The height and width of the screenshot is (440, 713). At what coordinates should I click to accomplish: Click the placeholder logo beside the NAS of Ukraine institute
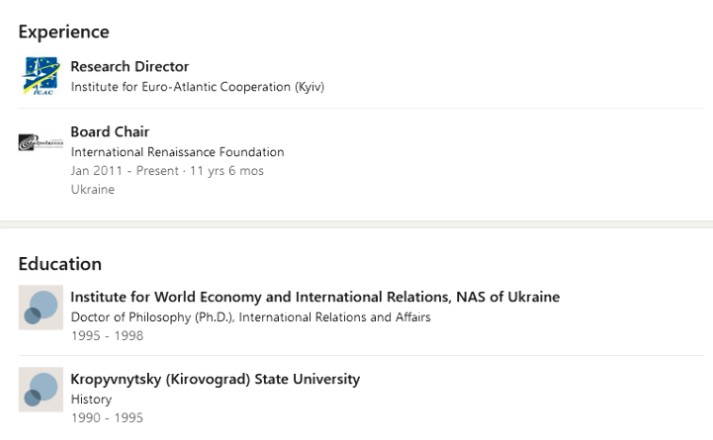pyautogui.click(x=41, y=307)
